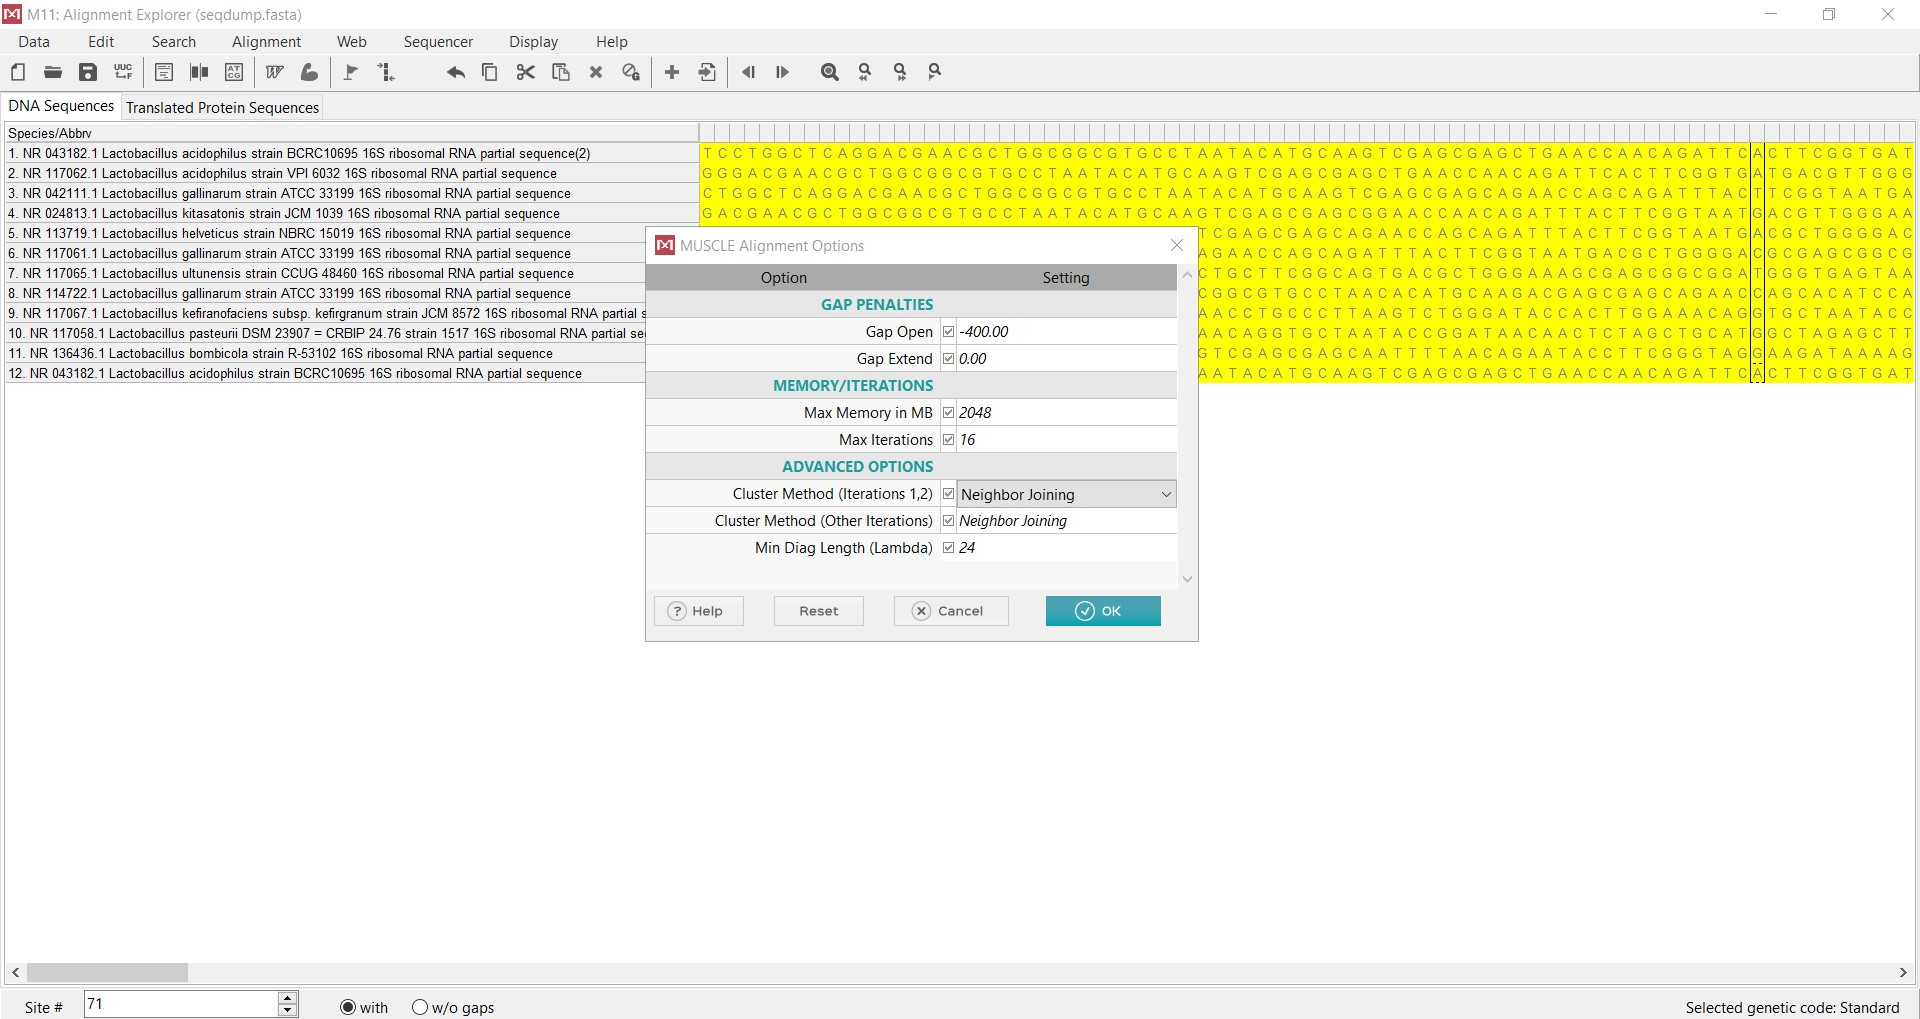Image resolution: width=1920 pixels, height=1019 pixels.
Task: Move right with the right arrow icon
Action: (x=783, y=72)
